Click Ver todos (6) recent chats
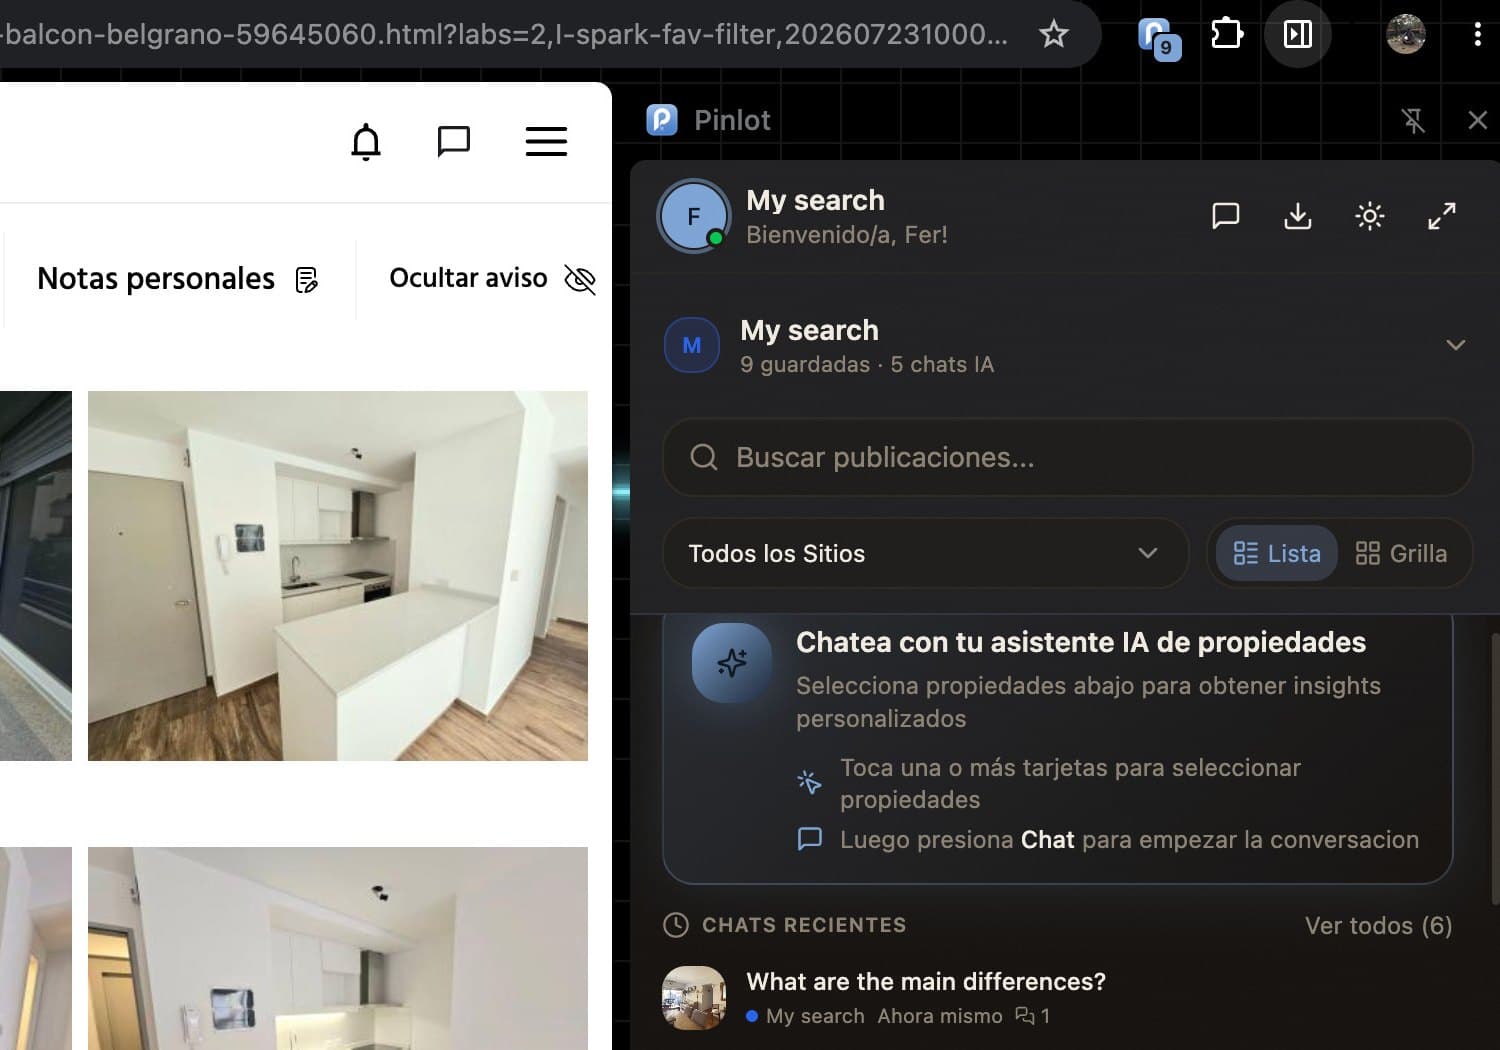 1378,926
